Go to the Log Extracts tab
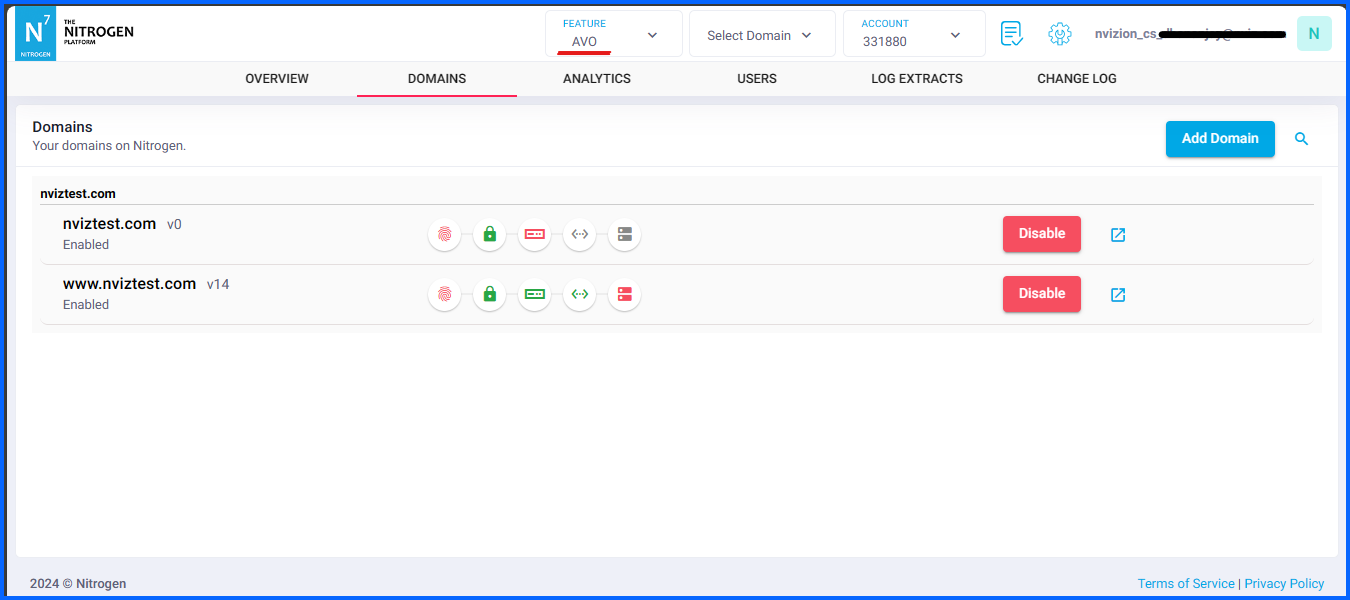The height and width of the screenshot is (600, 1350). coord(916,78)
